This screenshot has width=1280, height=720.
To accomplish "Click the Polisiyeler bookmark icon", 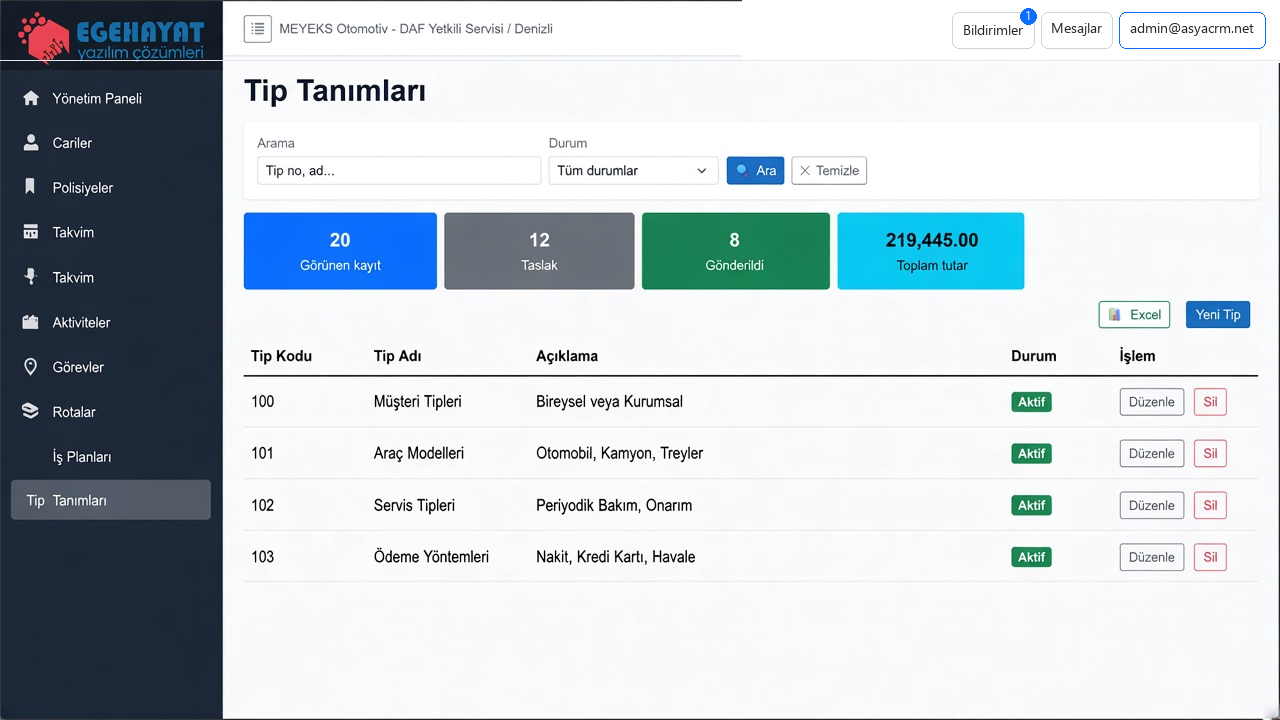I will point(31,187).
